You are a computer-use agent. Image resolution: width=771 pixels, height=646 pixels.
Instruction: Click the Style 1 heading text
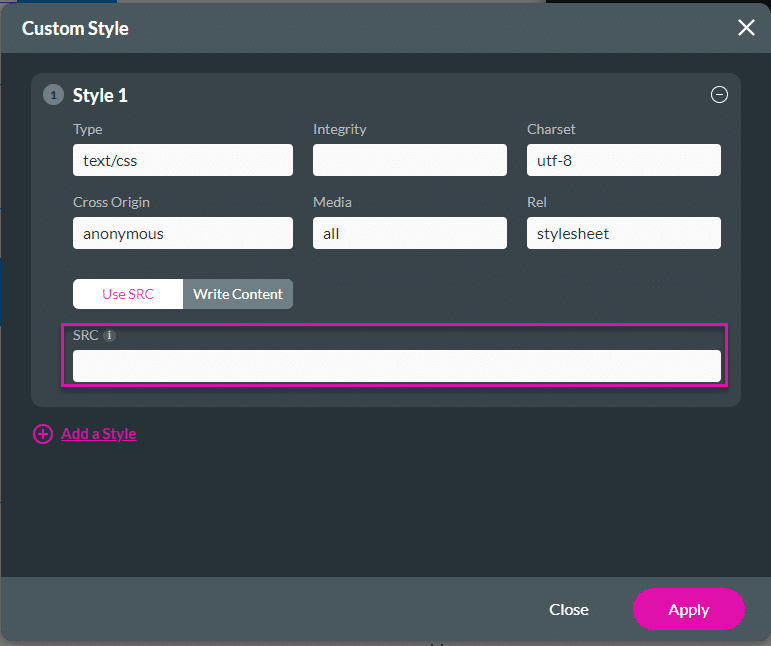coord(100,96)
